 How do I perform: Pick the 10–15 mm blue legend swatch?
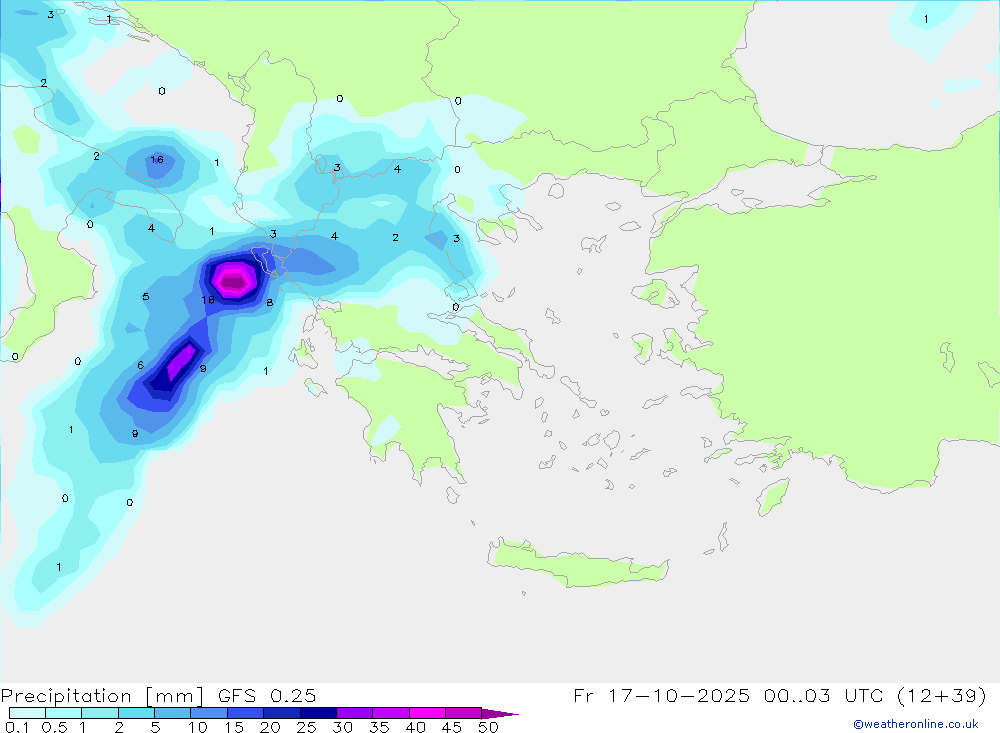coord(209,713)
